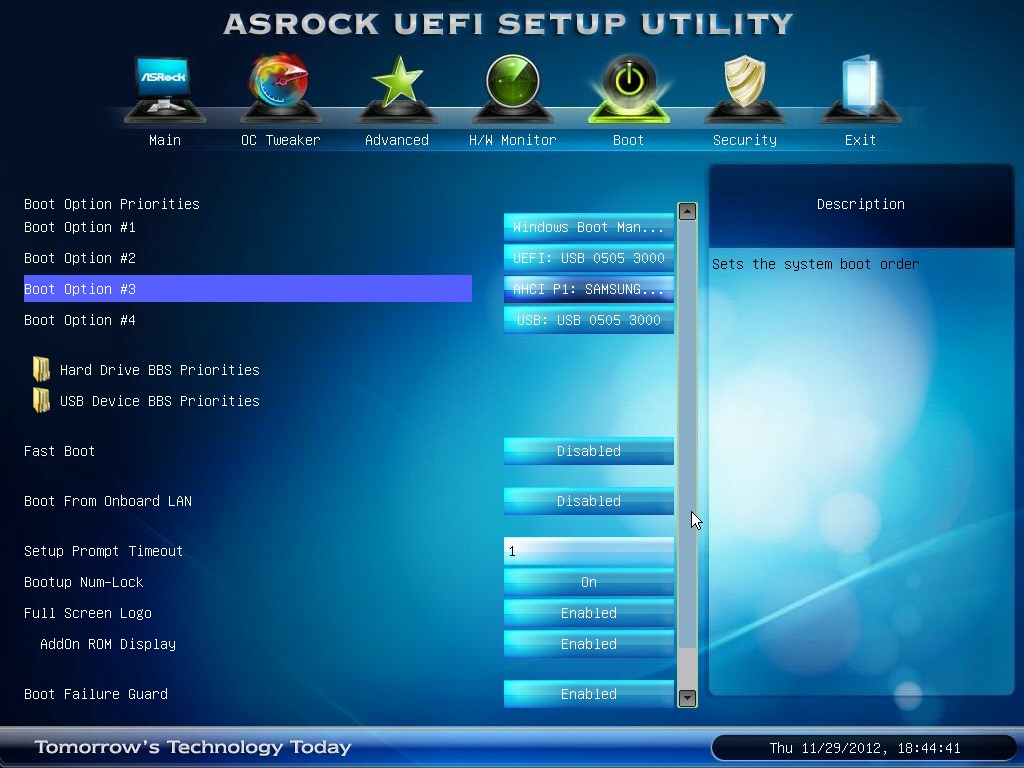The width and height of the screenshot is (1024, 768).
Task: Open Boot Option #4 USB 0505 dropdown
Action: pos(588,320)
